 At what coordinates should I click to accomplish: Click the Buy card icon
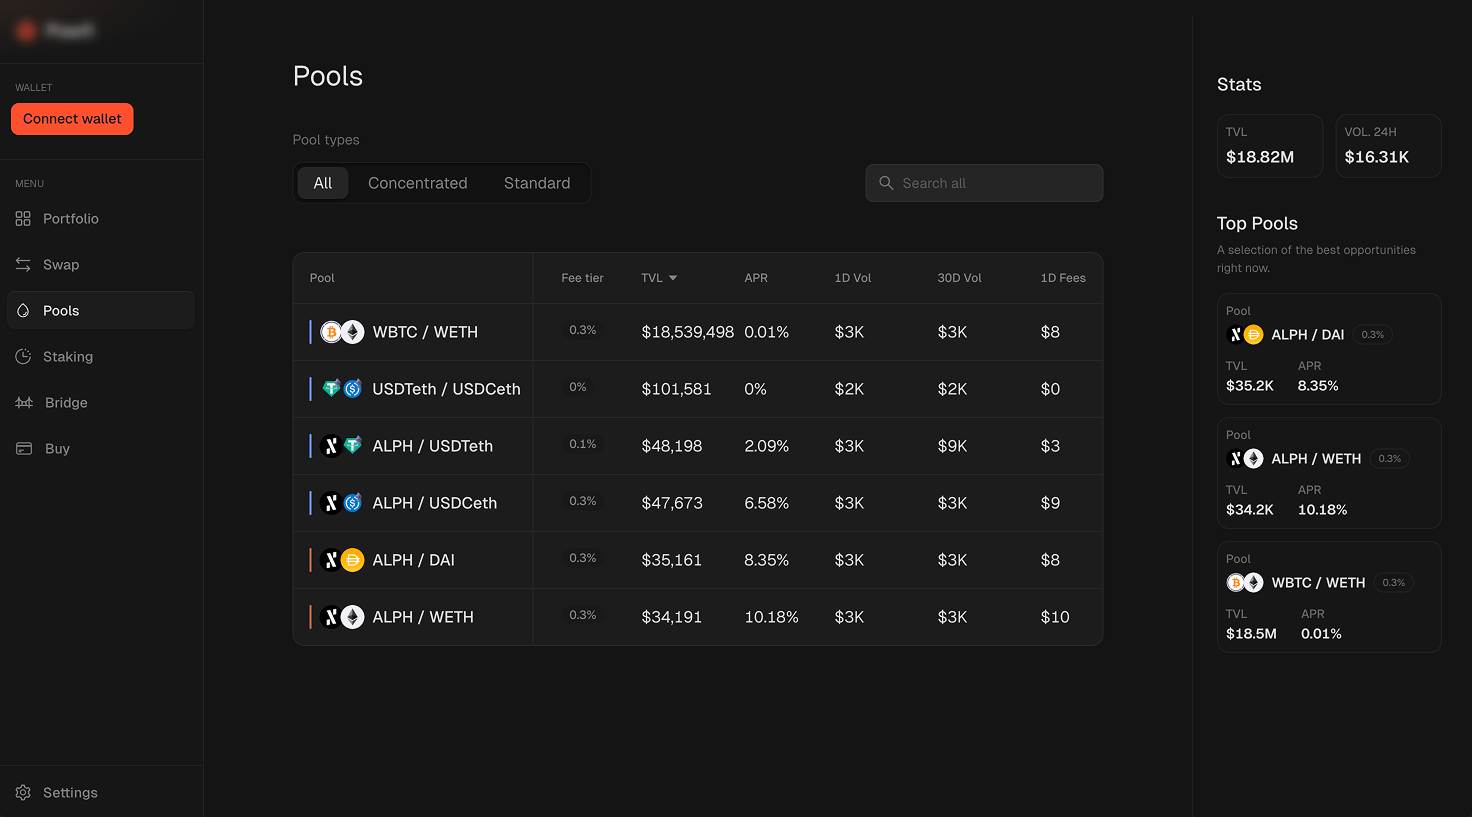click(24, 449)
